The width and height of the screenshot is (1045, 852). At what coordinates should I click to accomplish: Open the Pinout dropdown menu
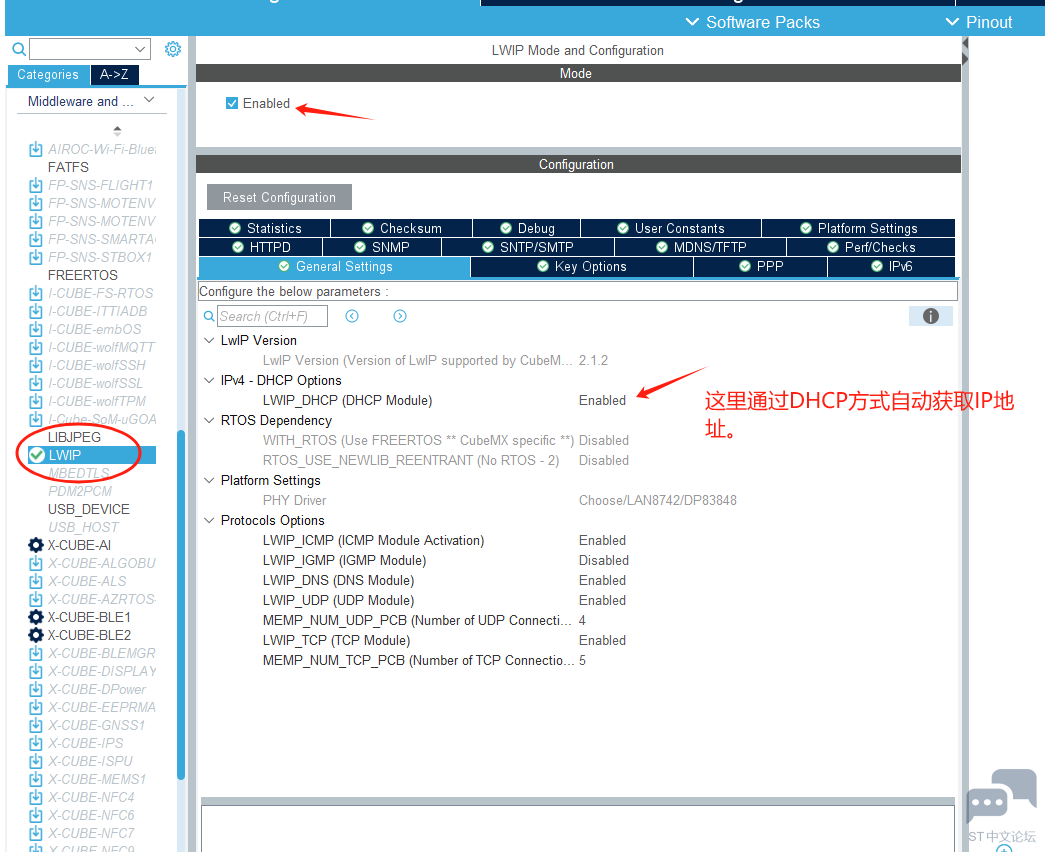(978, 22)
